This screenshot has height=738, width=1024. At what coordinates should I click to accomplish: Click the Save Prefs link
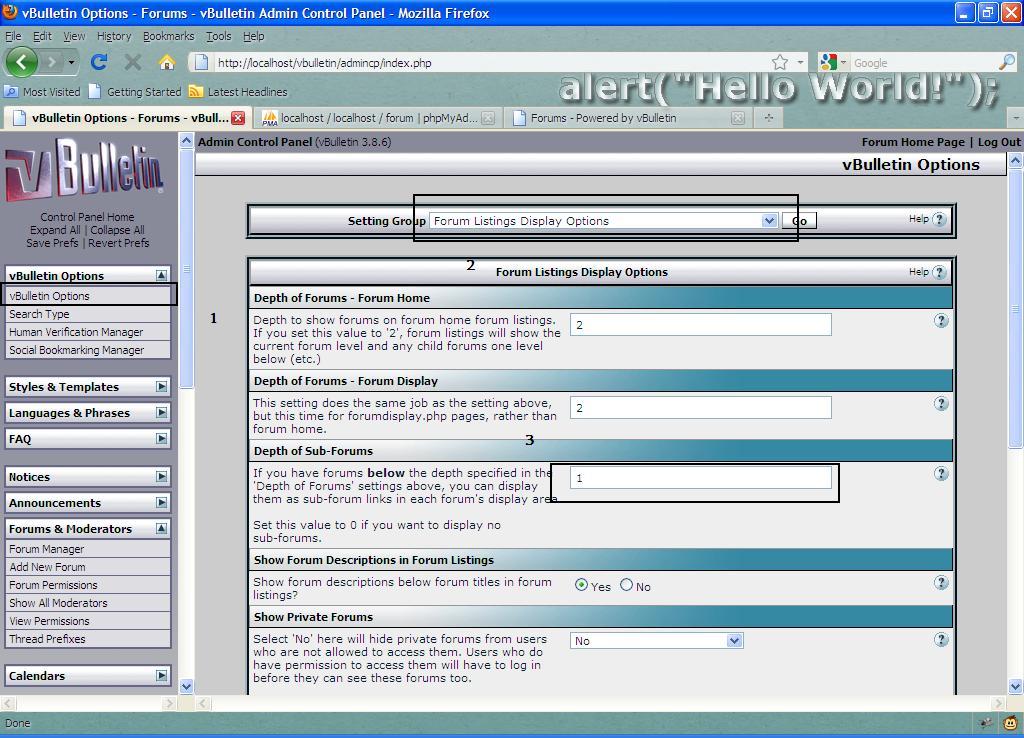(52, 243)
